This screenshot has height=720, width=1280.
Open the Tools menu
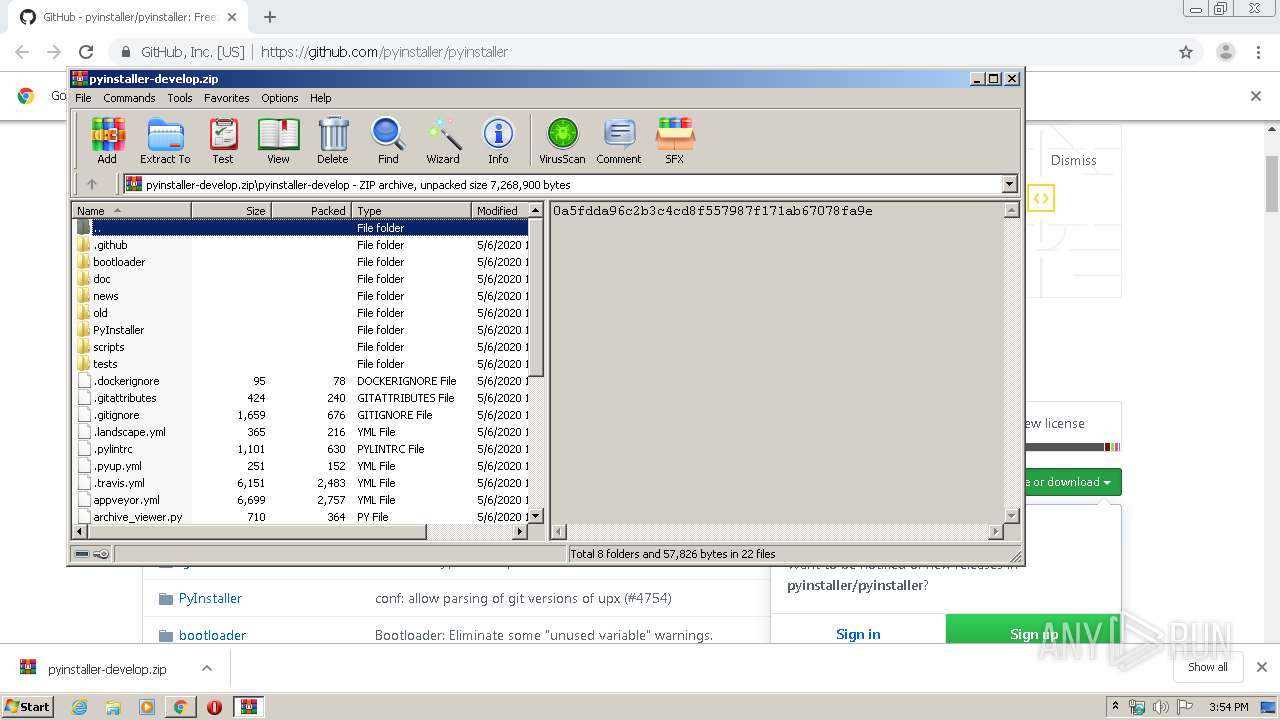(x=180, y=98)
